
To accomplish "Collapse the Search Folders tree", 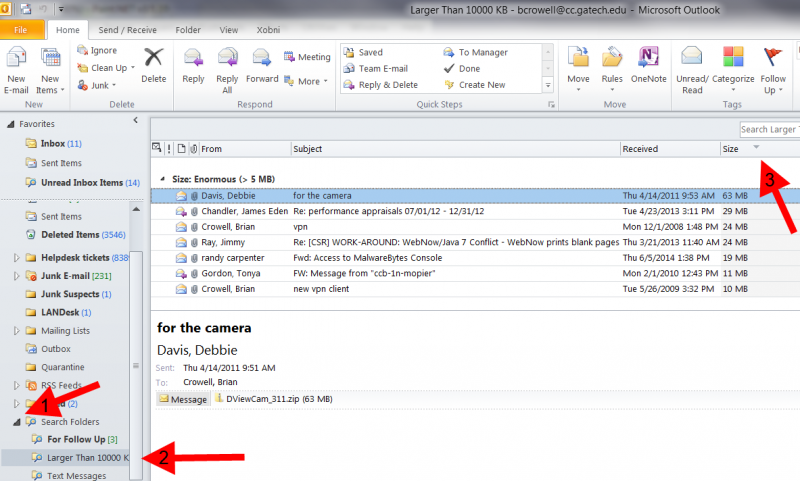I will pyautogui.click(x=16, y=423).
